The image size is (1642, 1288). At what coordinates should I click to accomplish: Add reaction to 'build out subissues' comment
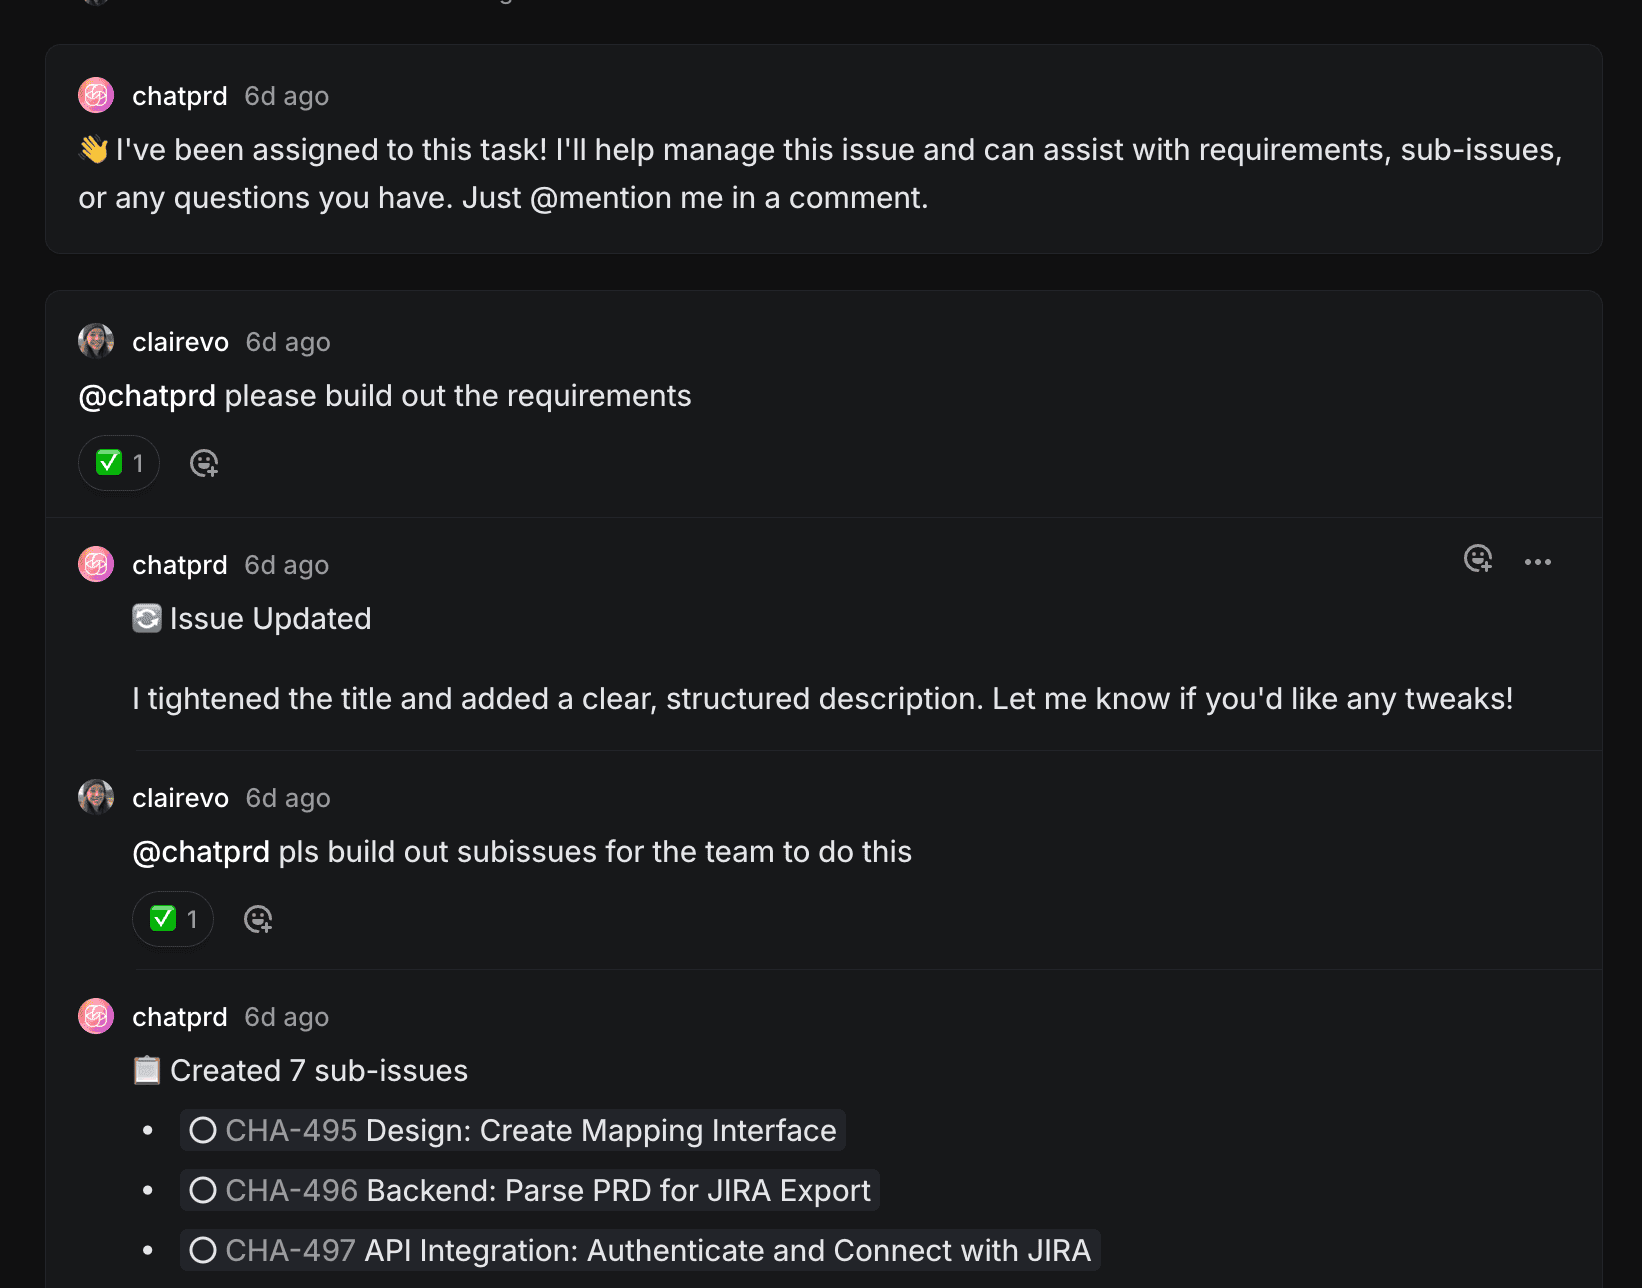tap(258, 919)
